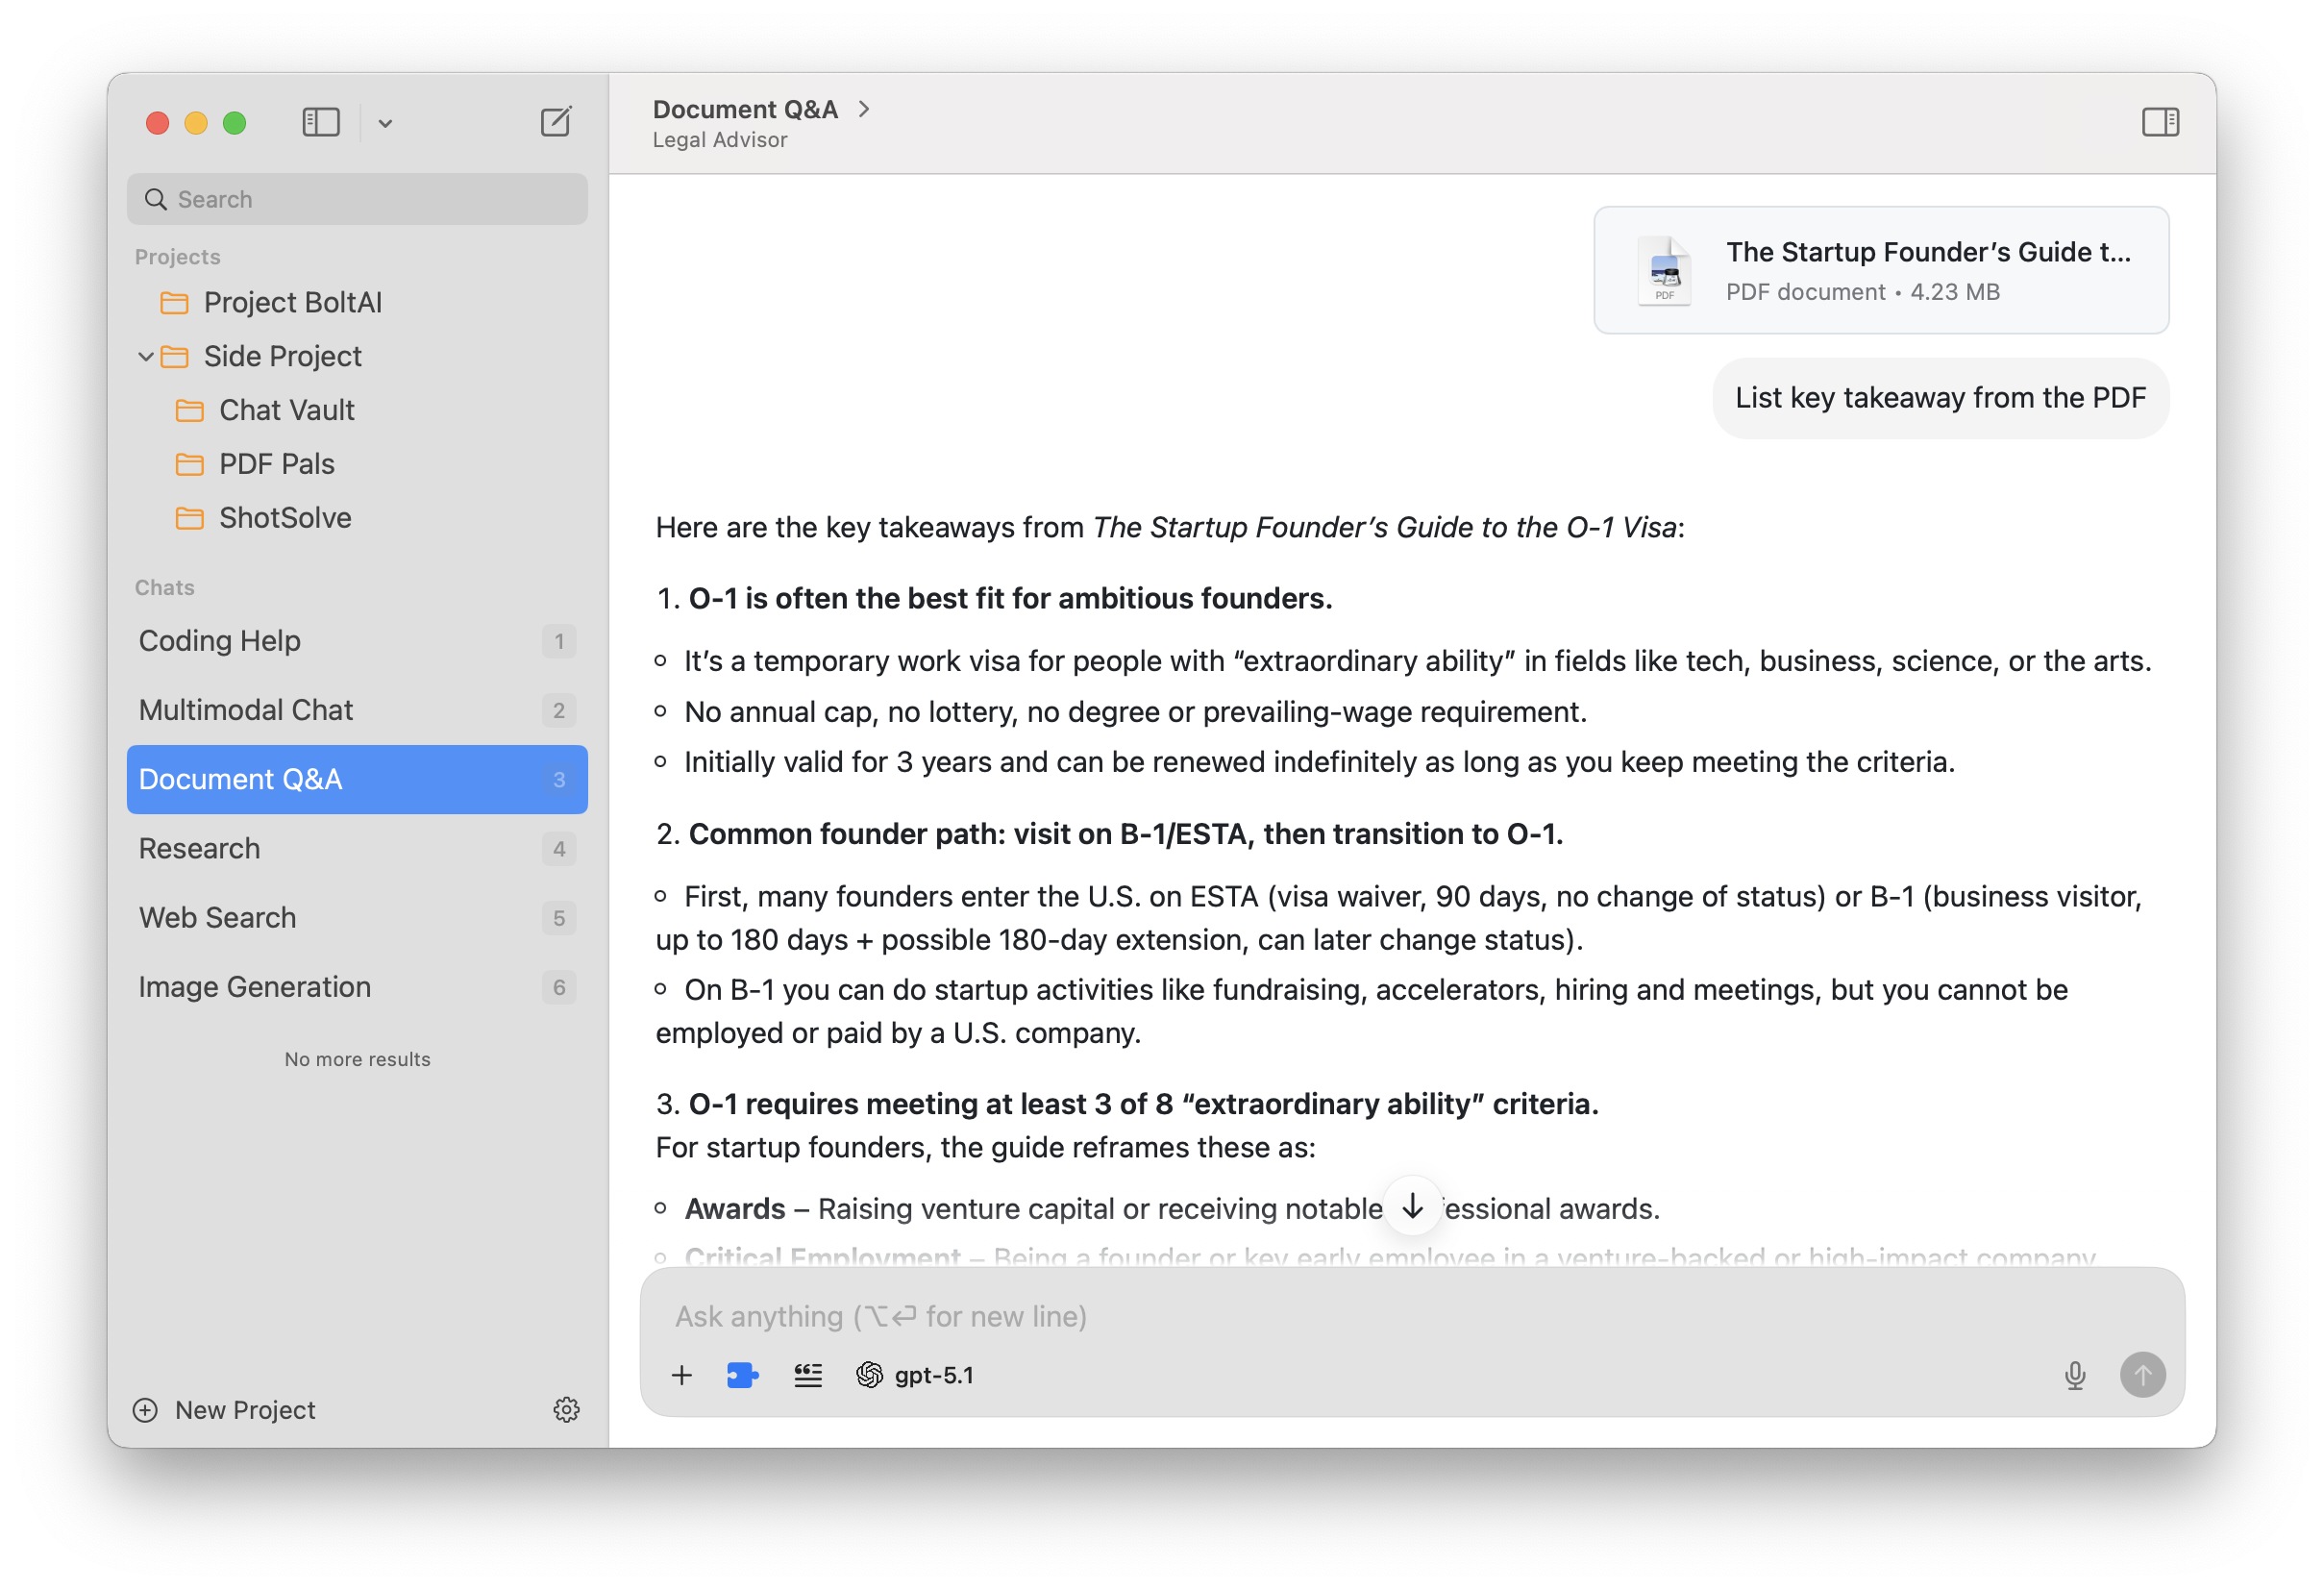Click the plus attachment icon
2324x1590 pixels.
click(681, 1375)
